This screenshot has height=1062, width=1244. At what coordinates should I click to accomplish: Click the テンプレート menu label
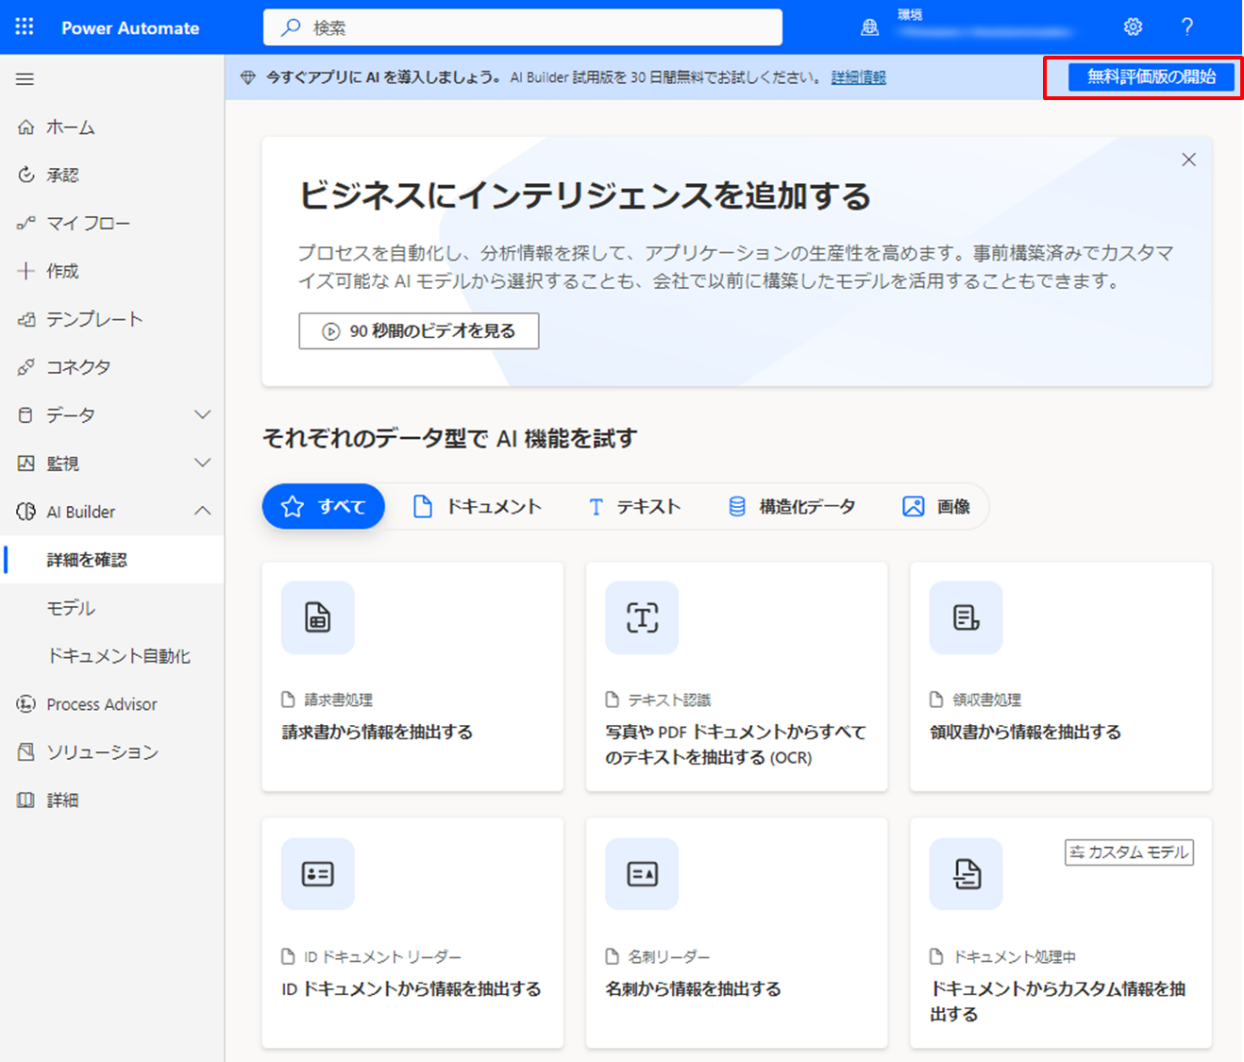(x=95, y=319)
